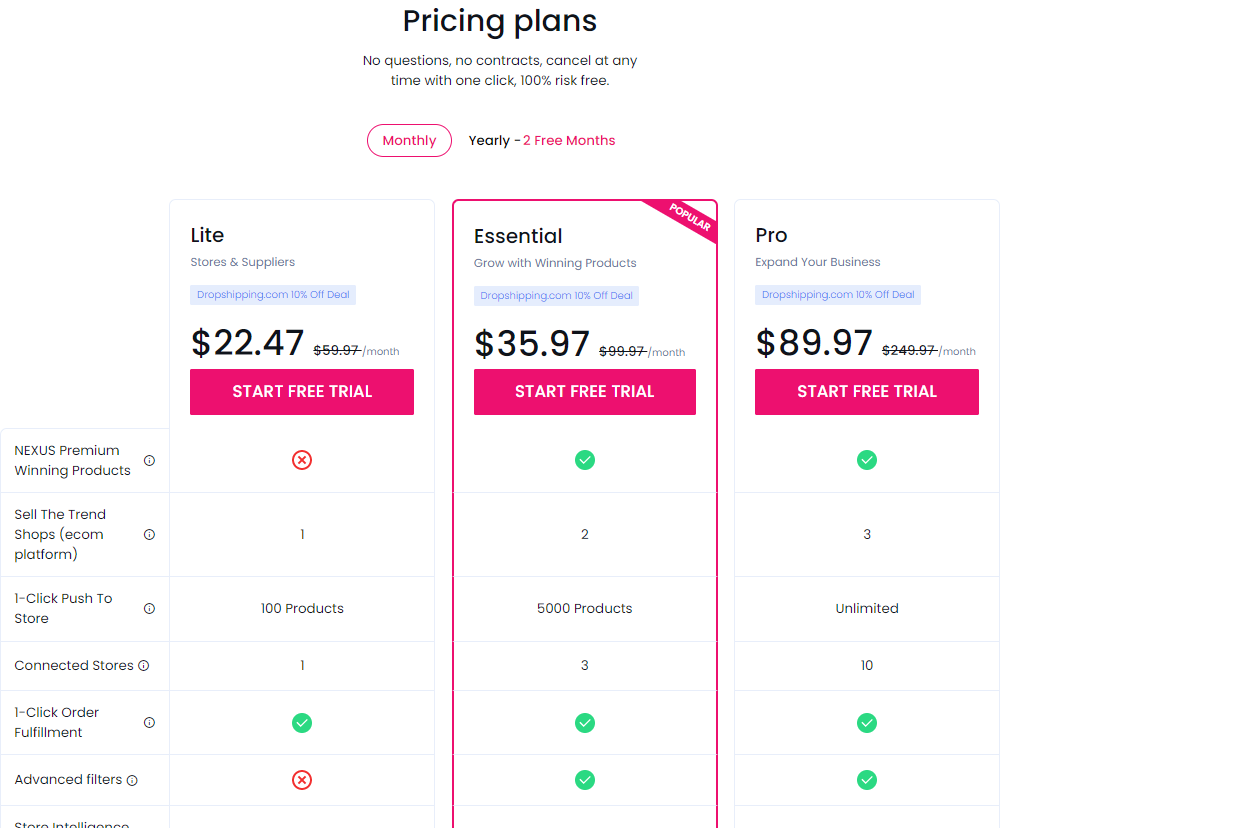Click the 2 Free Months label
The height and width of the screenshot is (828, 1235).
(569, 141)
